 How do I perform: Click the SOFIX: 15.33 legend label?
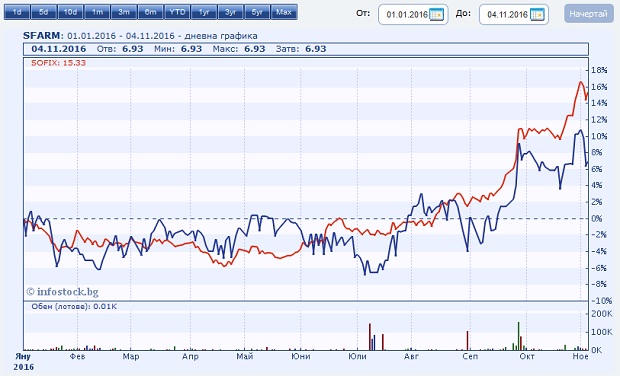pyautogui.click(x=59, y=63)
